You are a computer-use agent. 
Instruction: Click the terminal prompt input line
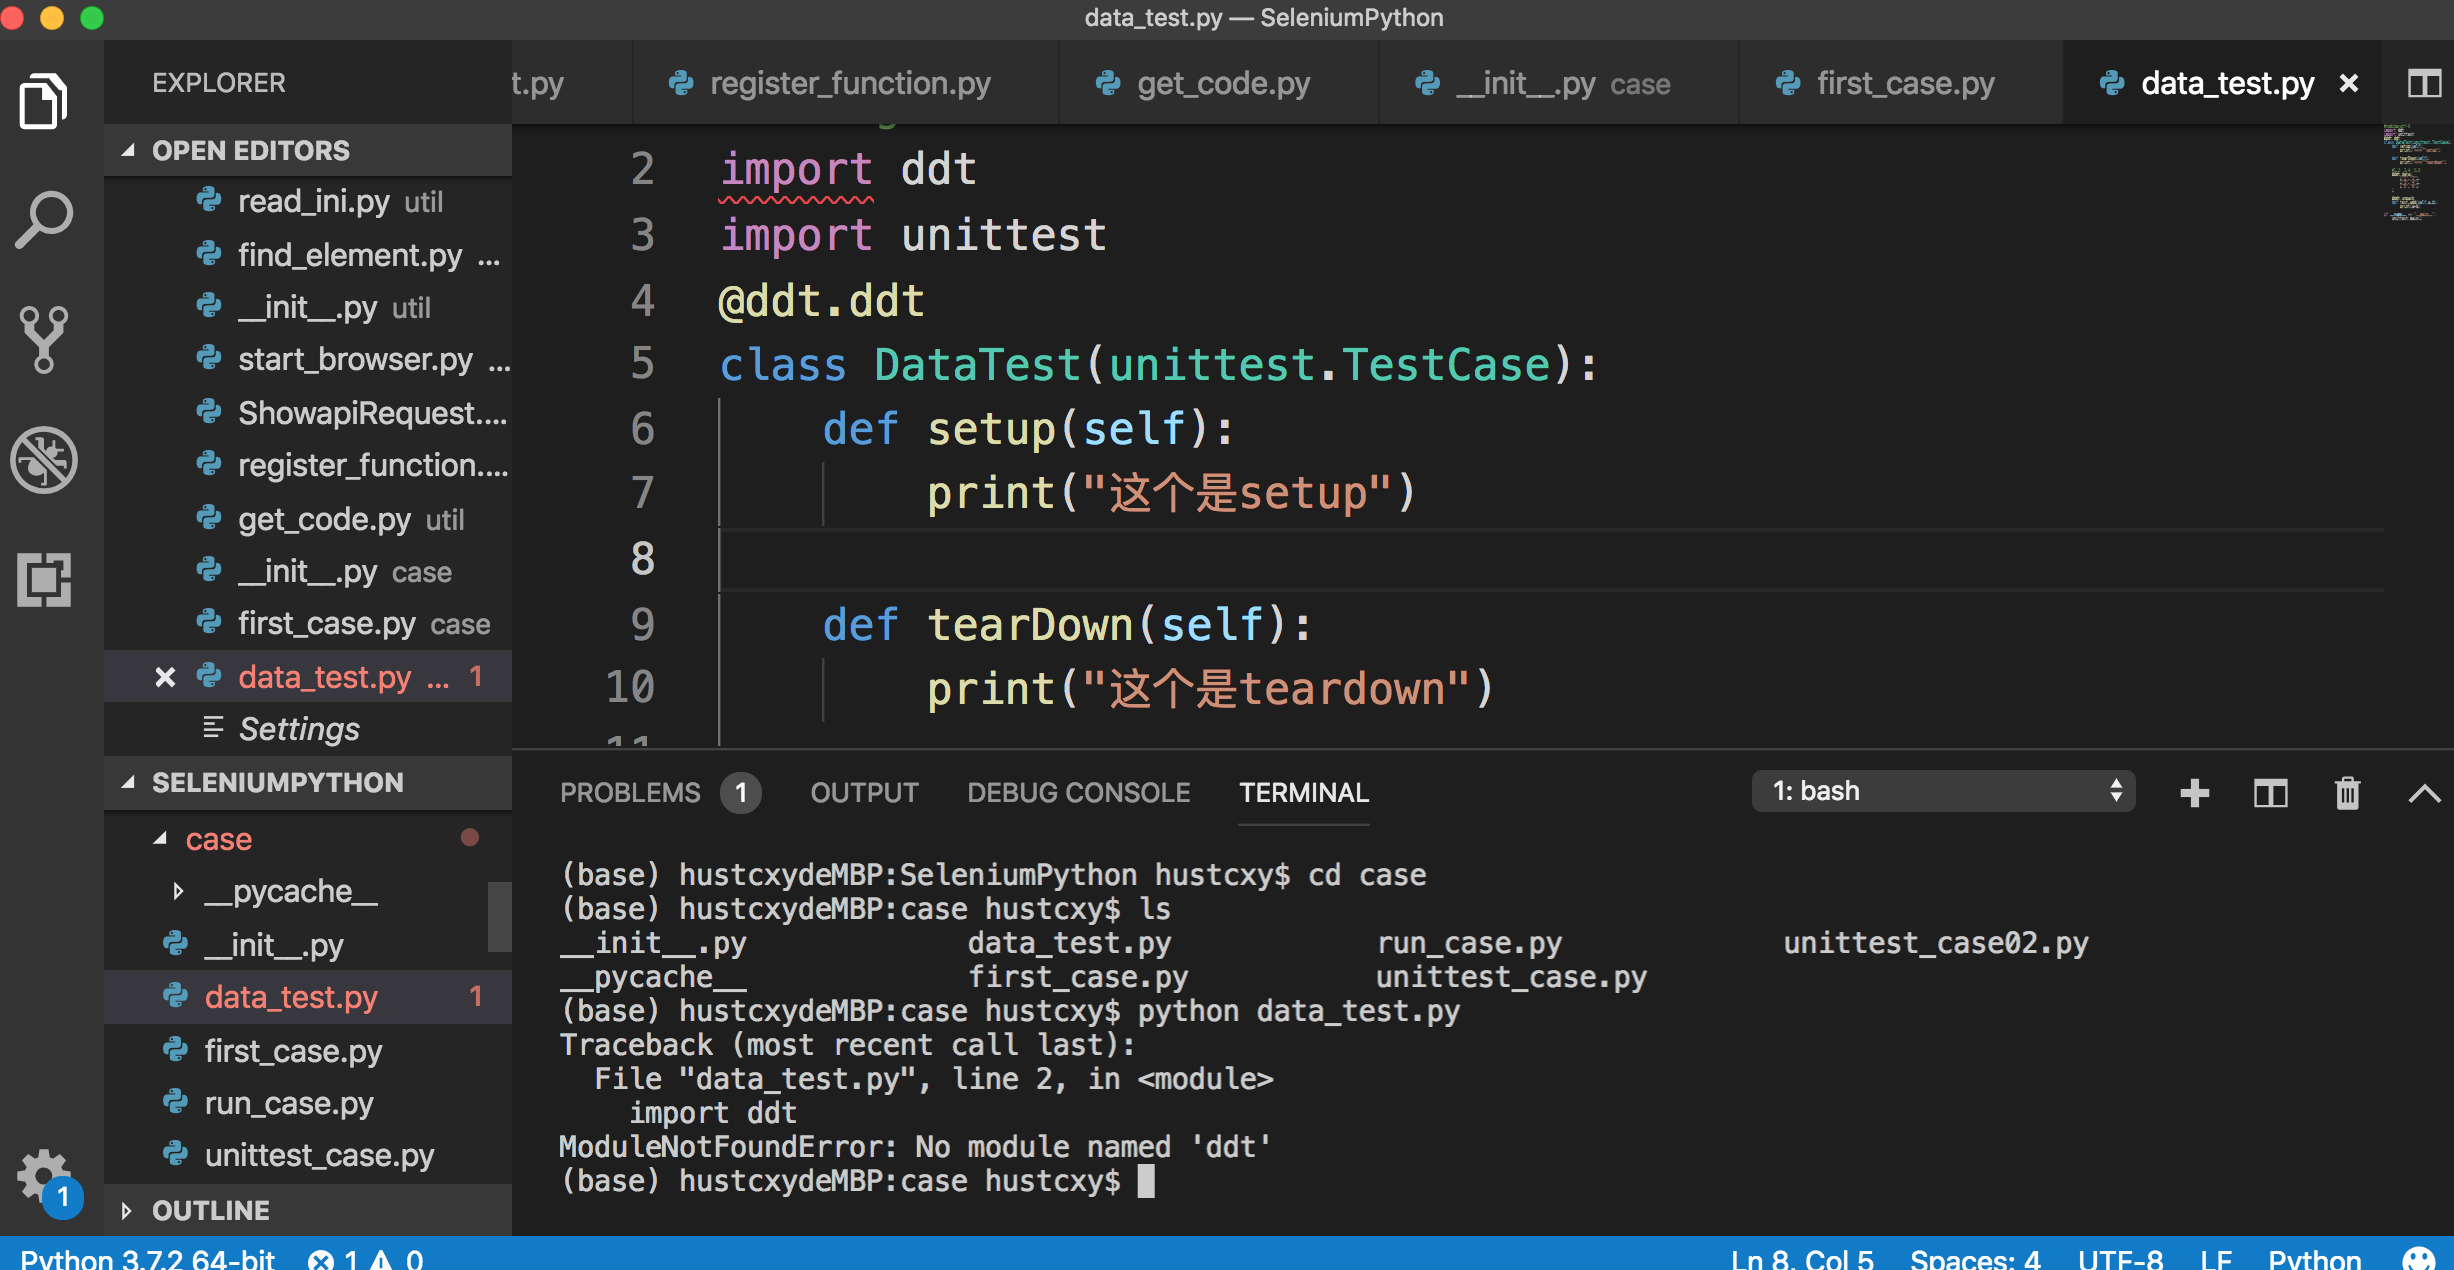tap(857, 1181)
